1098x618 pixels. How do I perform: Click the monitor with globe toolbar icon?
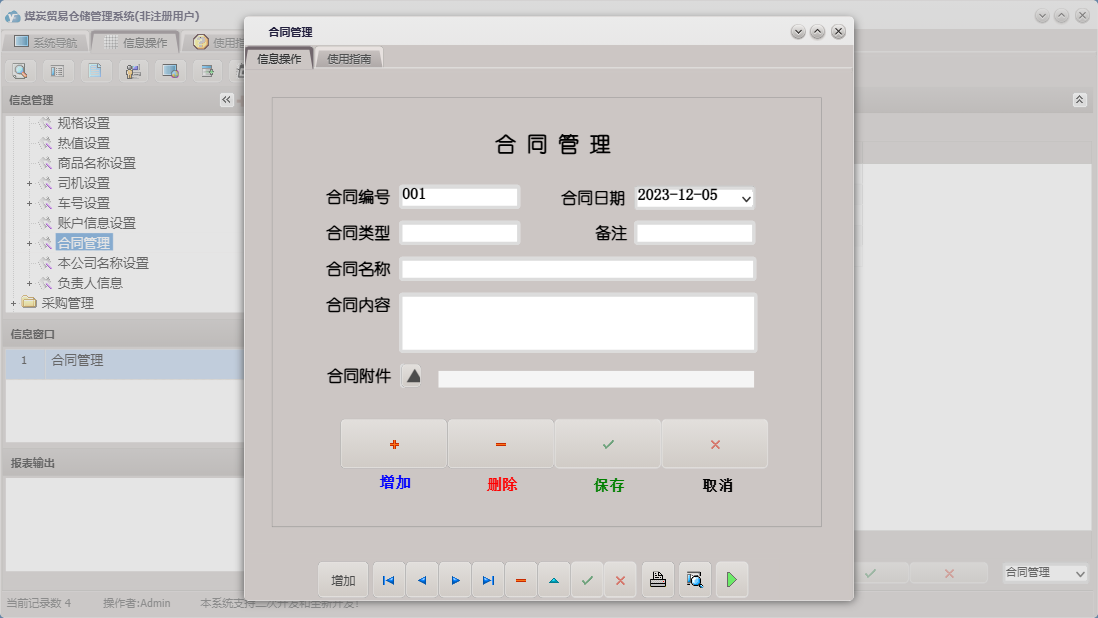click(169, 71)
